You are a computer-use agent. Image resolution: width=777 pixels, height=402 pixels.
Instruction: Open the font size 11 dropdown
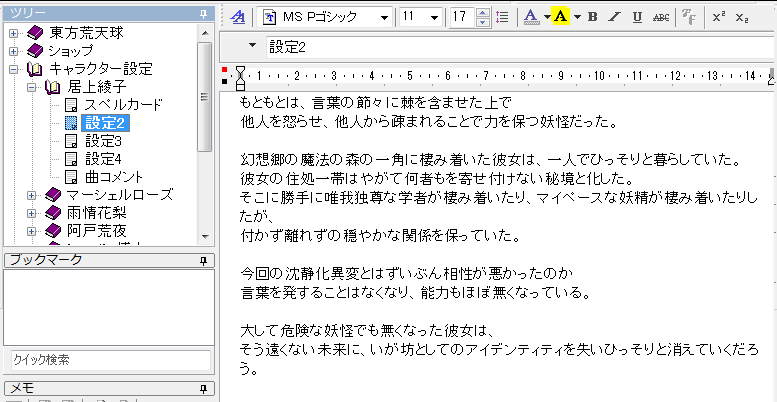coord(435,18)
